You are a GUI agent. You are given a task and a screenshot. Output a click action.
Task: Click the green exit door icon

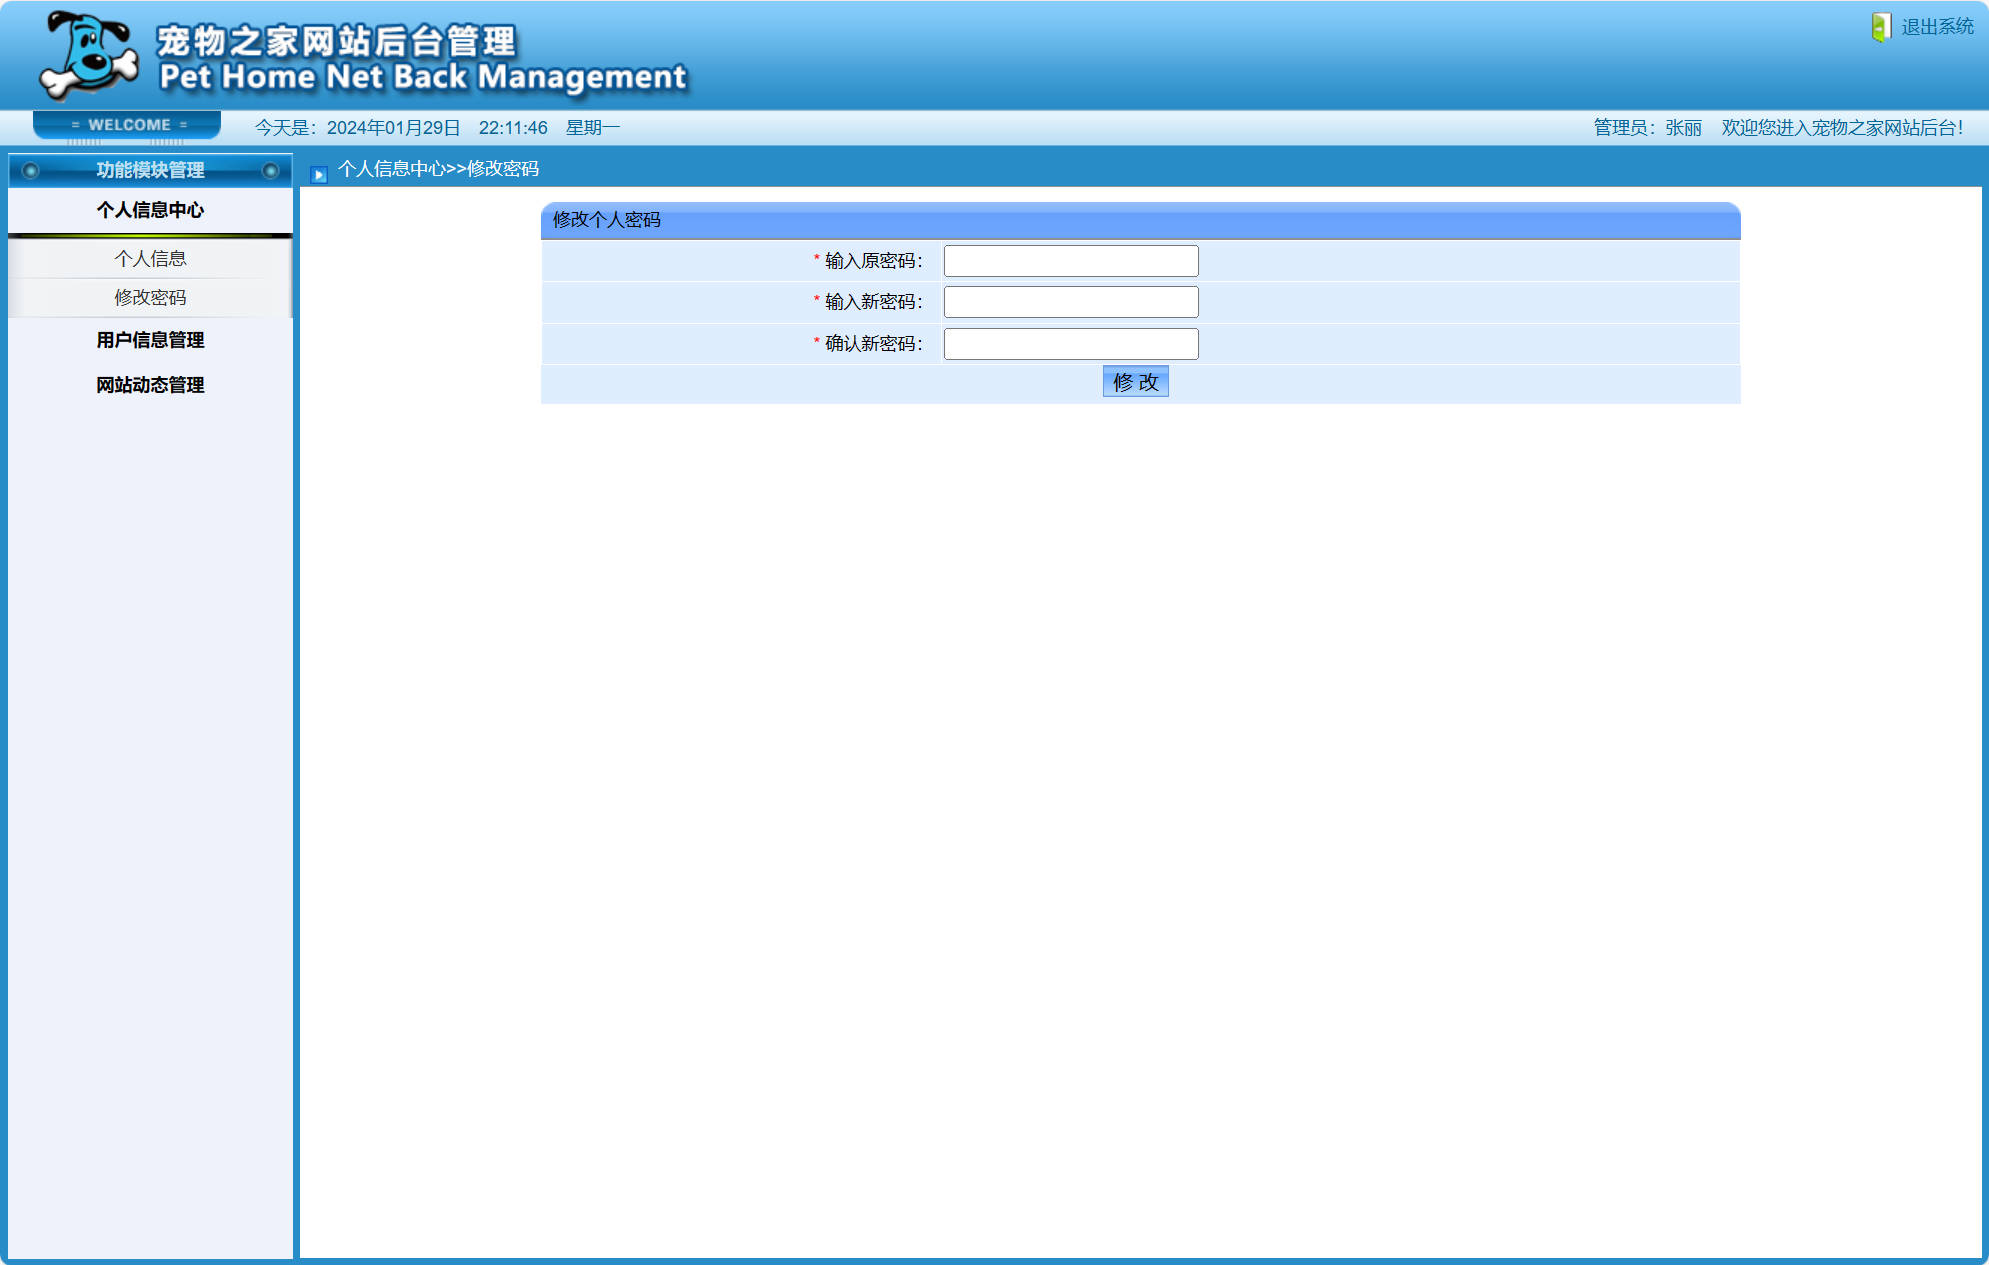pyautogui.click(x=1880, y=27)
